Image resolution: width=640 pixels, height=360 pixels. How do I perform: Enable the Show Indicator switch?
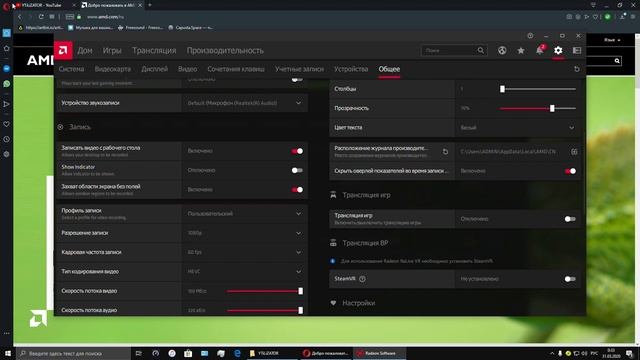pyautogui.click(x=297, y=170)
